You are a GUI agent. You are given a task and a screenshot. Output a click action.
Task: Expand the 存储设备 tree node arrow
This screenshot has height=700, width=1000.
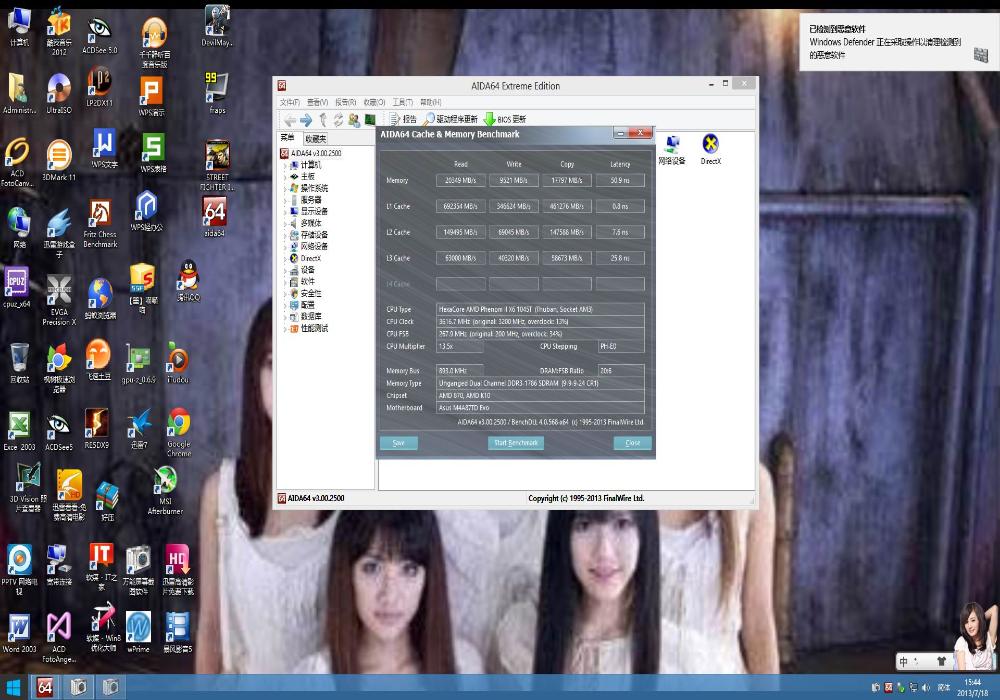pos(285,235)
